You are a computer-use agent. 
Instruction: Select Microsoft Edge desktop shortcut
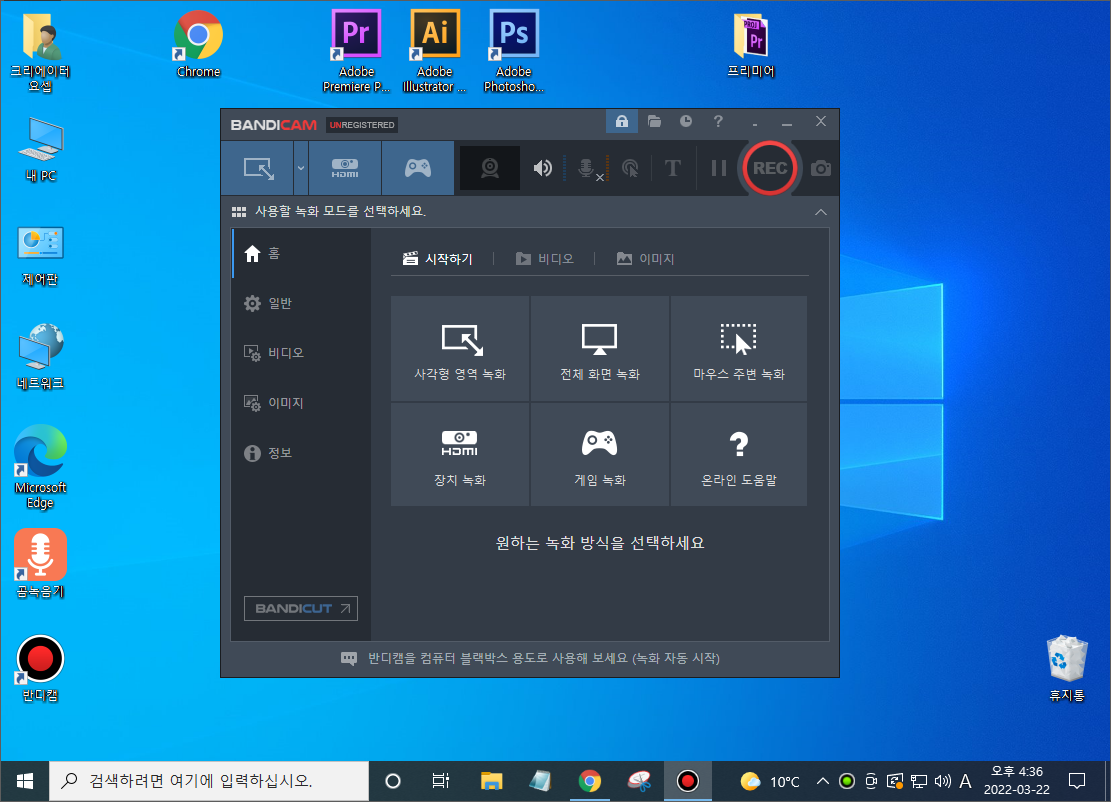[x=40, y=466]
